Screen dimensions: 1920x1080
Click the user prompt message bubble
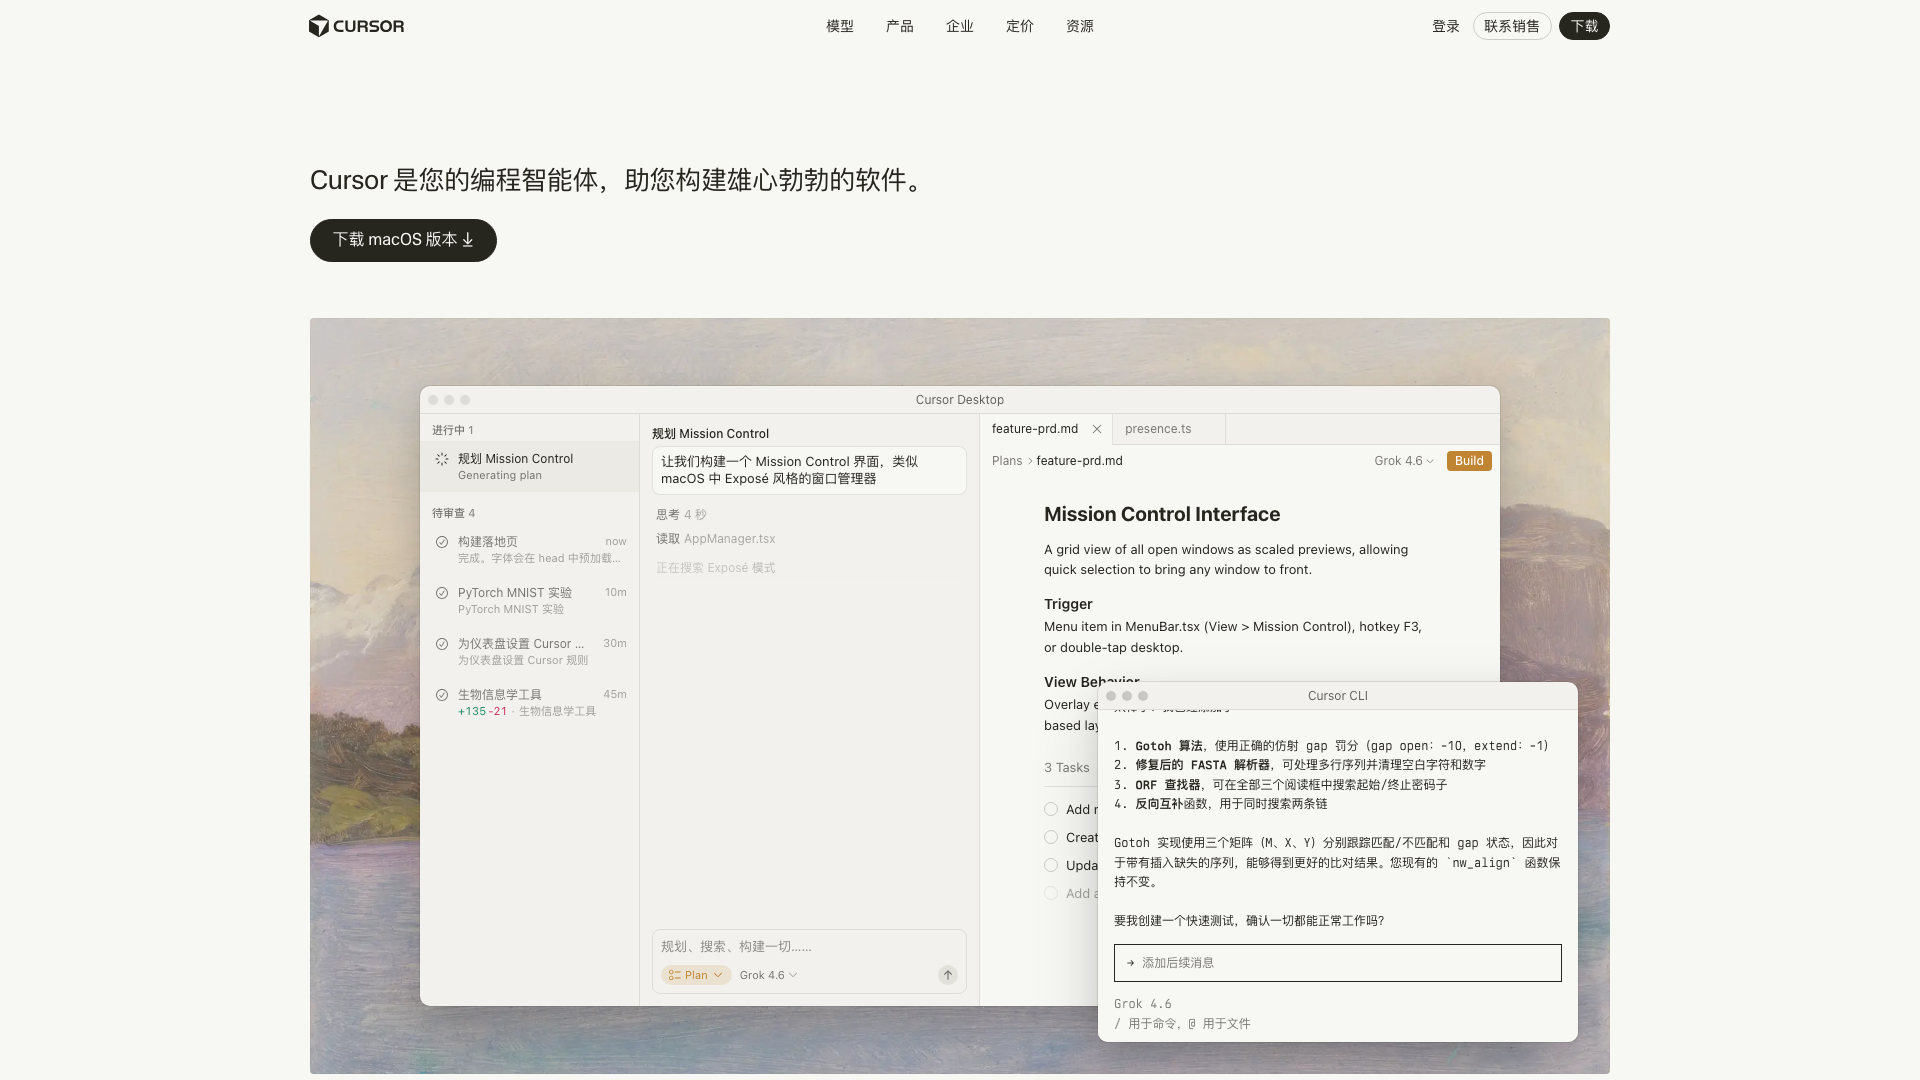point(809,470)
